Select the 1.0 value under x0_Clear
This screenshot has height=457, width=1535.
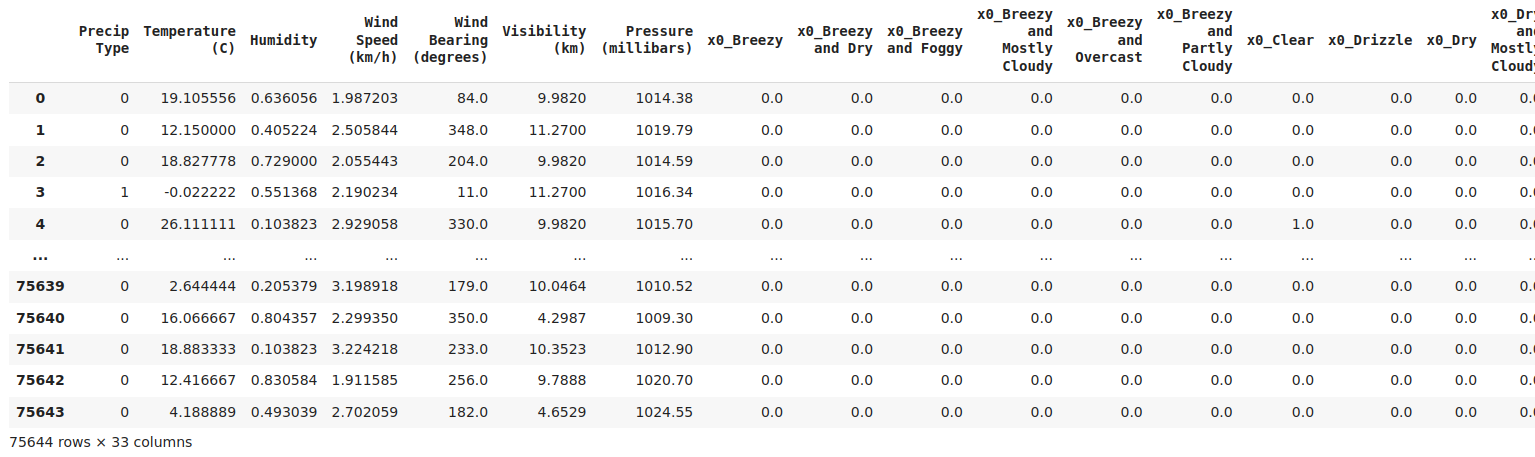1302,224
